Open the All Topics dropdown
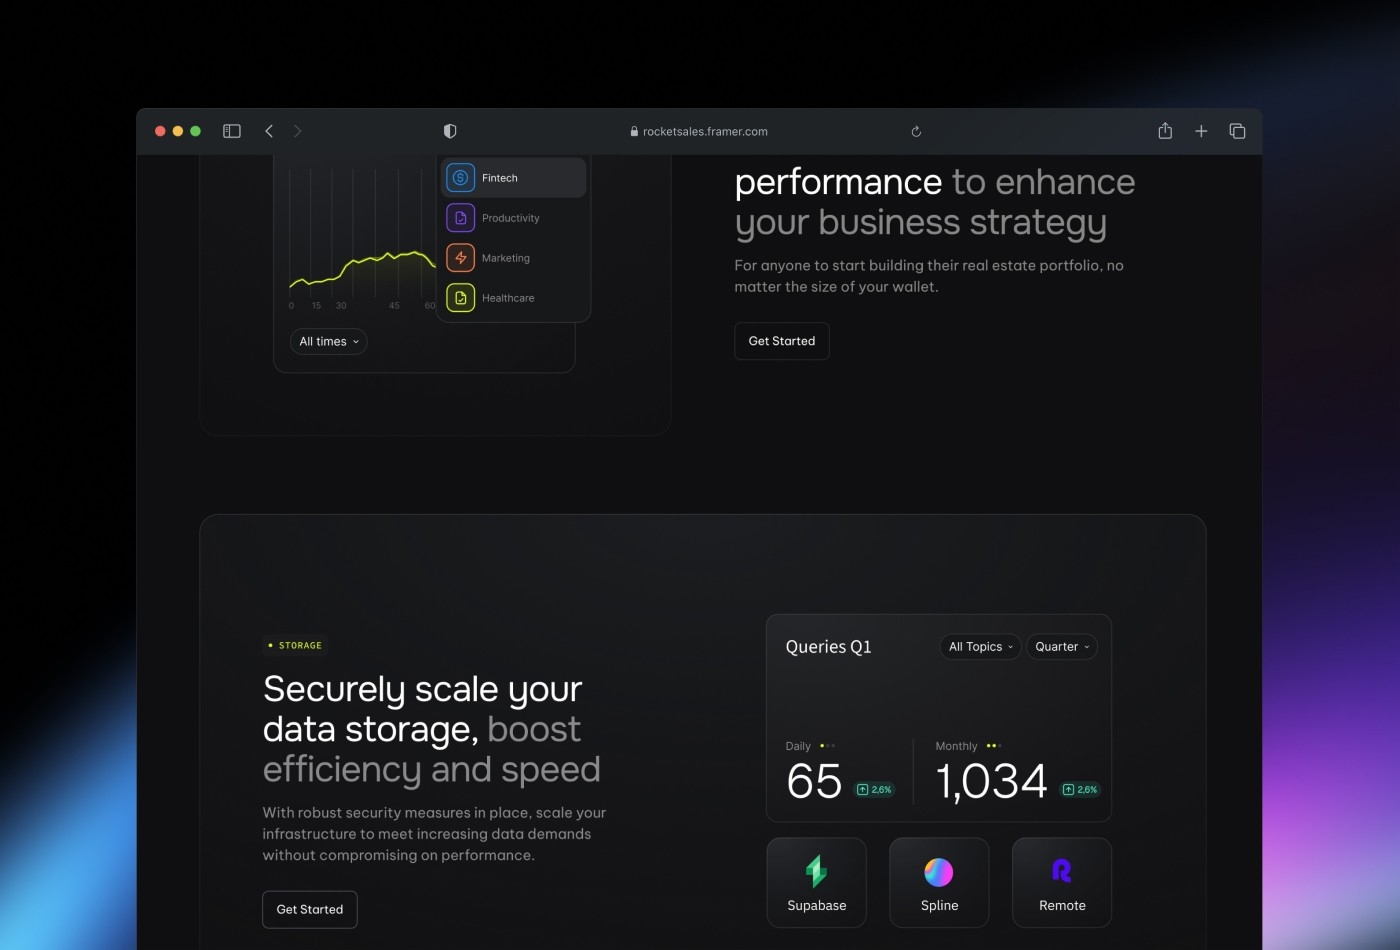The image size is (1400, 950). pyautogui.click(x=980, y=647)
